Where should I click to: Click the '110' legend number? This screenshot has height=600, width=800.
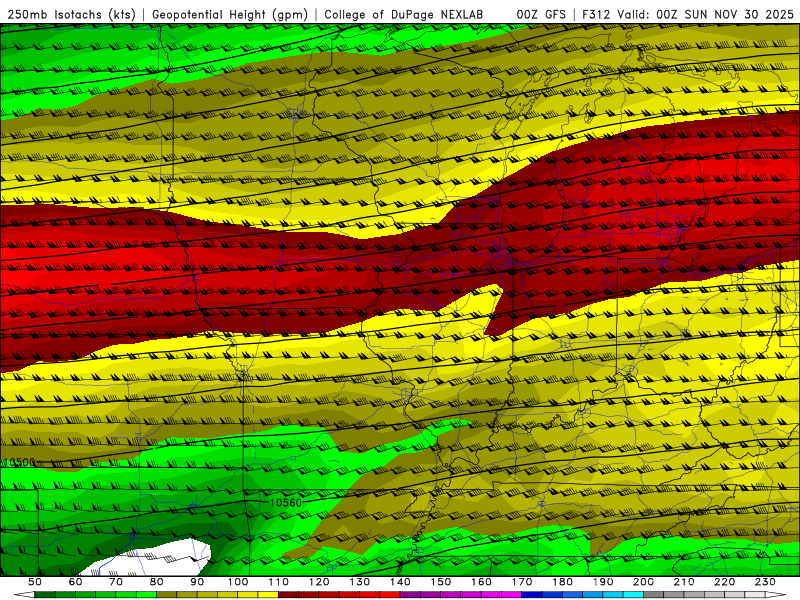pyautogui.click(x=279, y=582)
